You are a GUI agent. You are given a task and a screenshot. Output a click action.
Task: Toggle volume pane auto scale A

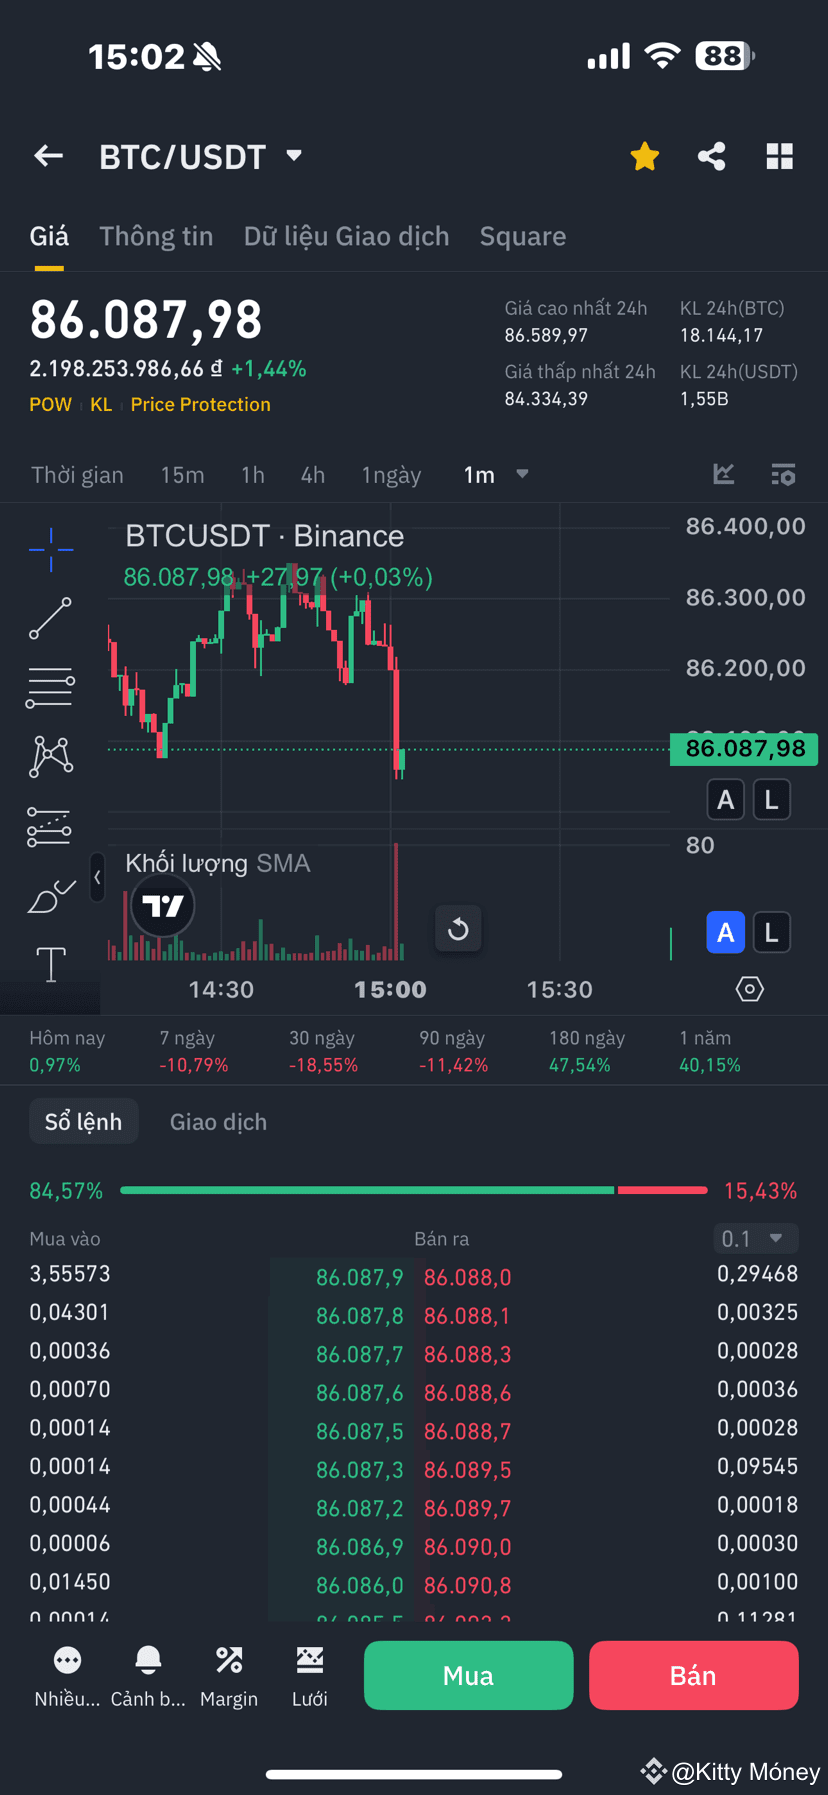pyautogui.click(x=726, y=933)
